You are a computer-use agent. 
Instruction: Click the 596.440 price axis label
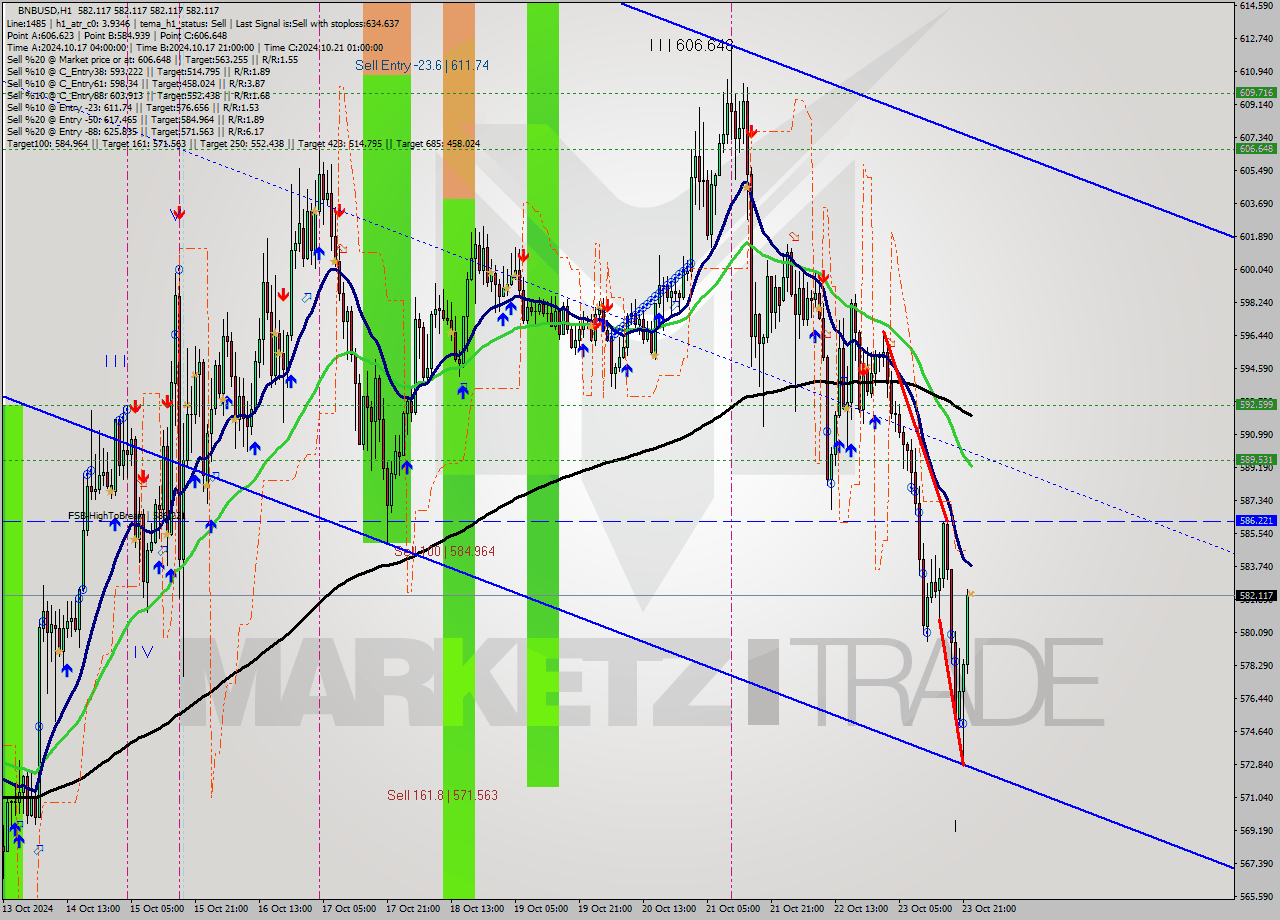tap(1256, 335)
